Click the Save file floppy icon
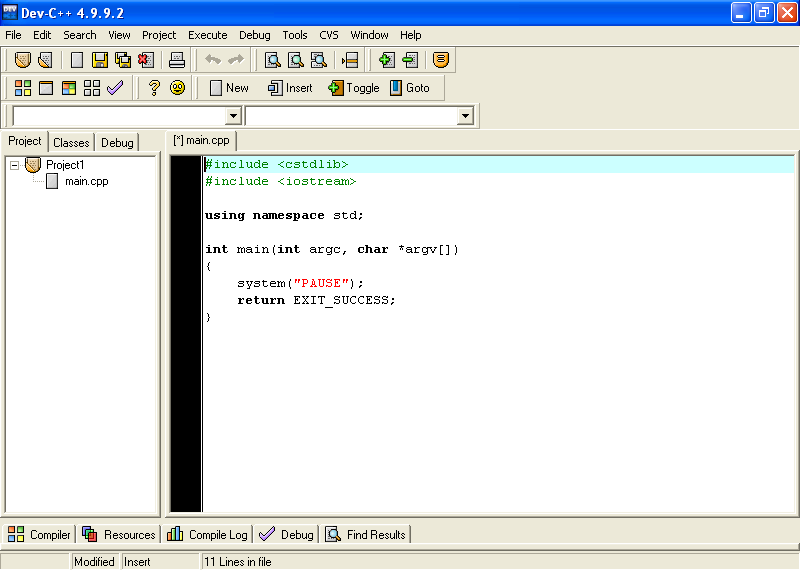The height and width of the screenshot is (570, 800). 100,60
